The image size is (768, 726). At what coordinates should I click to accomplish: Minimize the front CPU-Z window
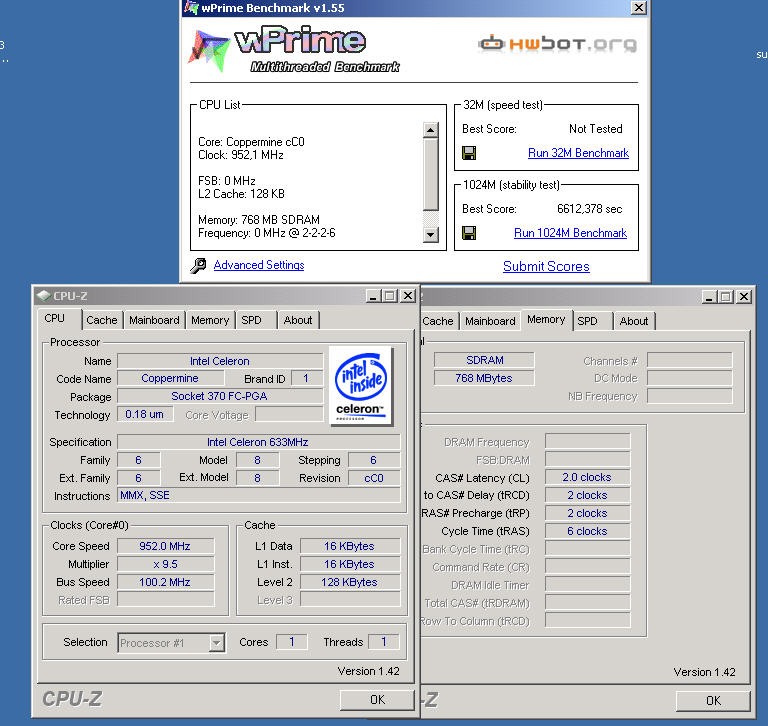[x=373, y=296]
